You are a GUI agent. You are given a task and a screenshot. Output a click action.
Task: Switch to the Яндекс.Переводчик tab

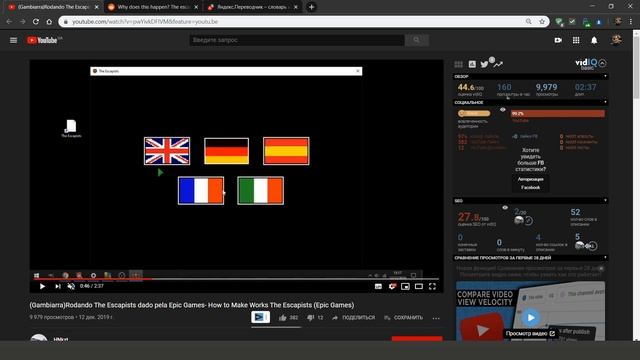coord(253,7)
